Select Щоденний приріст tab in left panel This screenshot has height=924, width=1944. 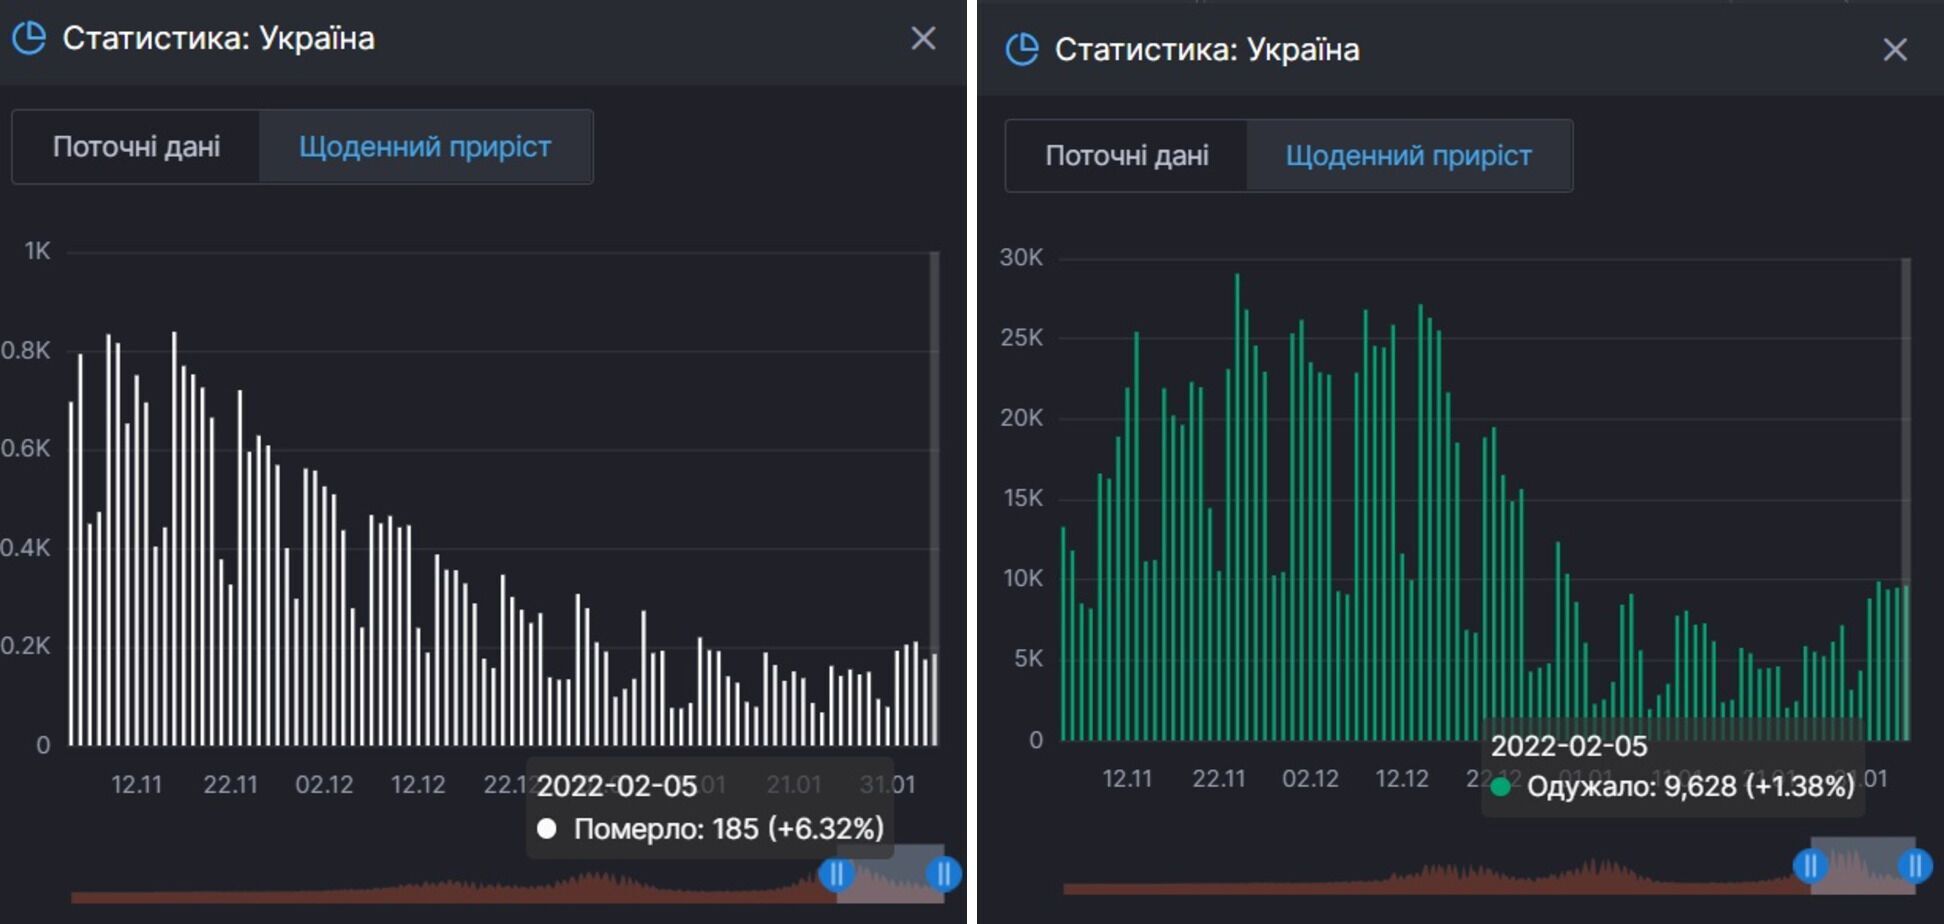(425, 147)
